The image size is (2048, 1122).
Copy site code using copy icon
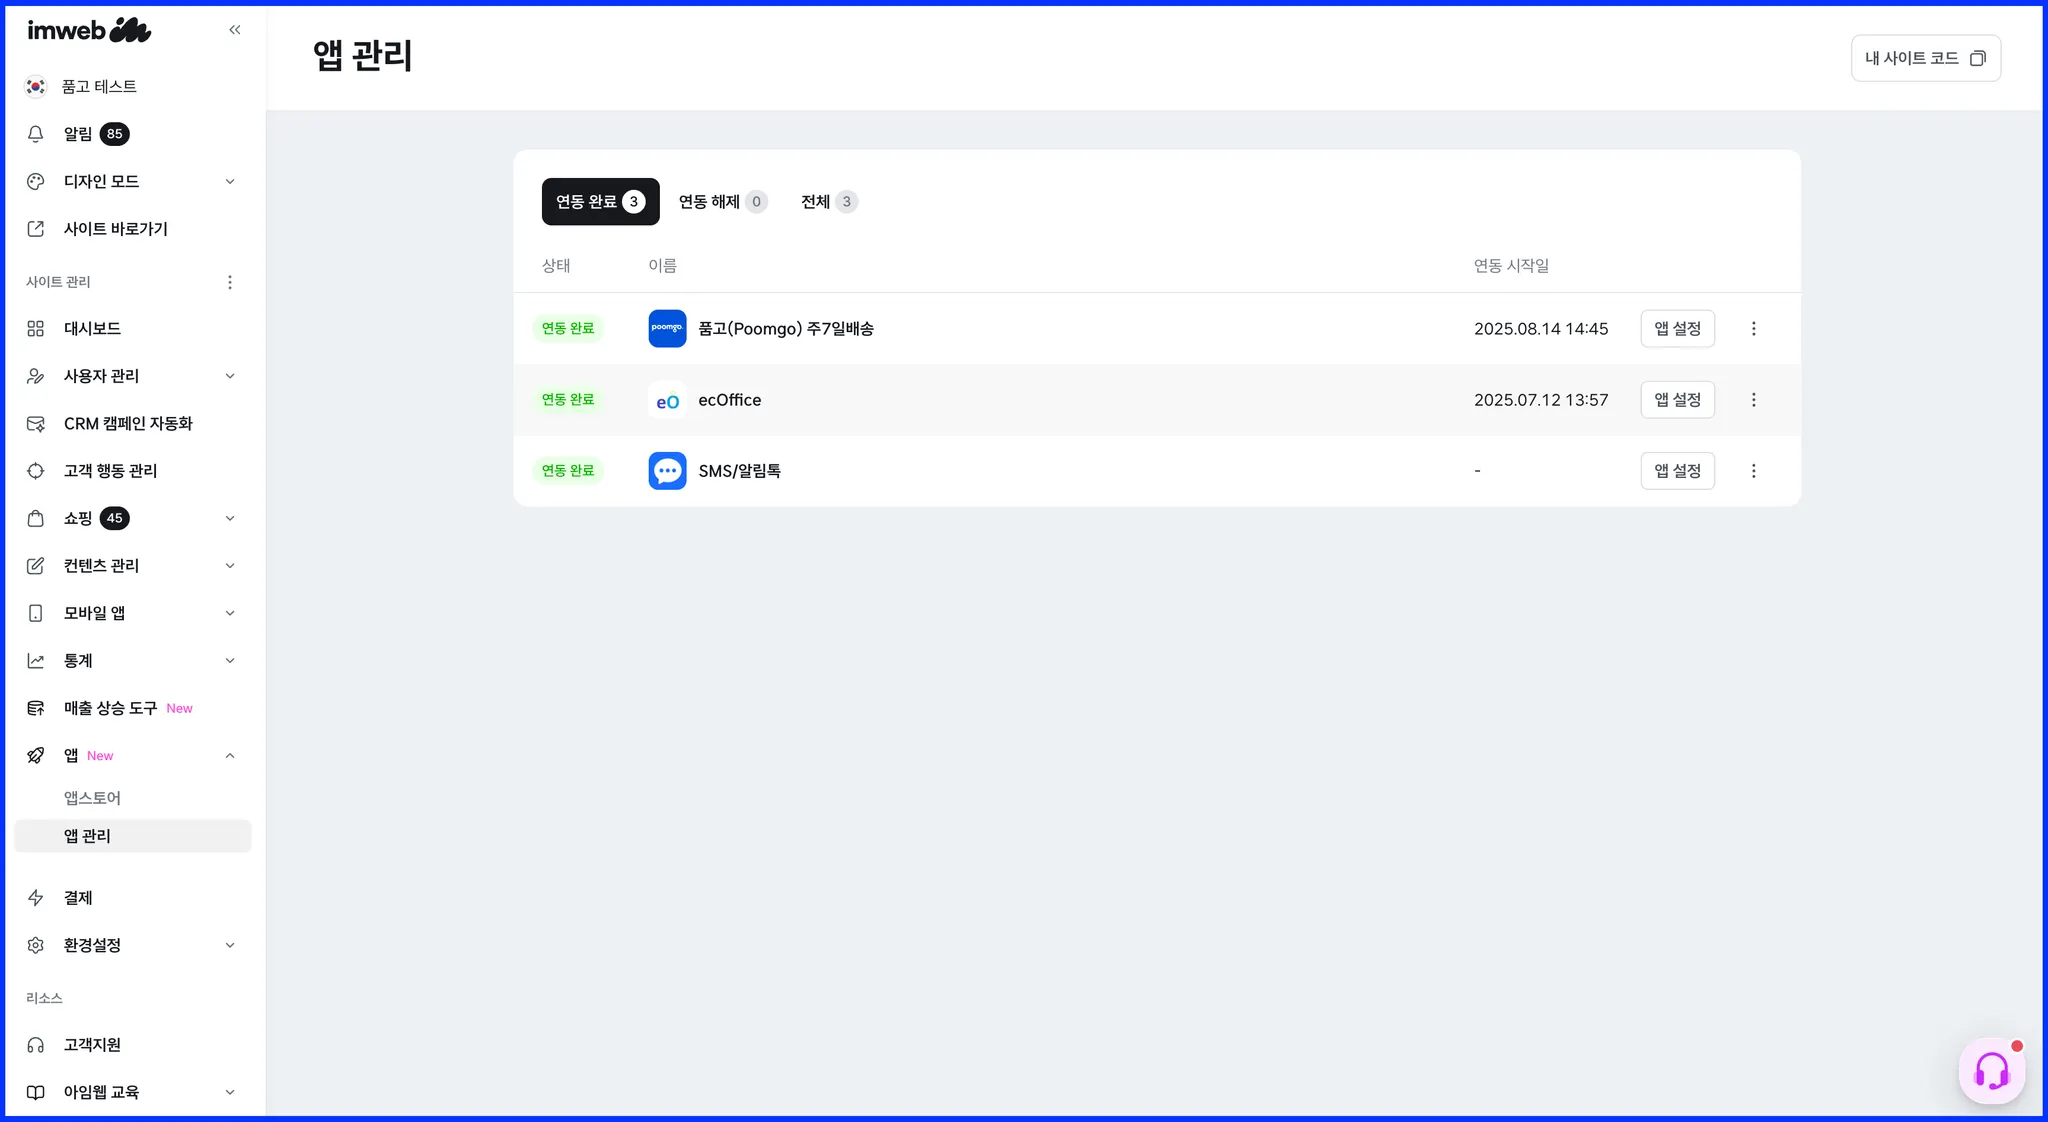pyautogui.click(x=1977, y=58)
